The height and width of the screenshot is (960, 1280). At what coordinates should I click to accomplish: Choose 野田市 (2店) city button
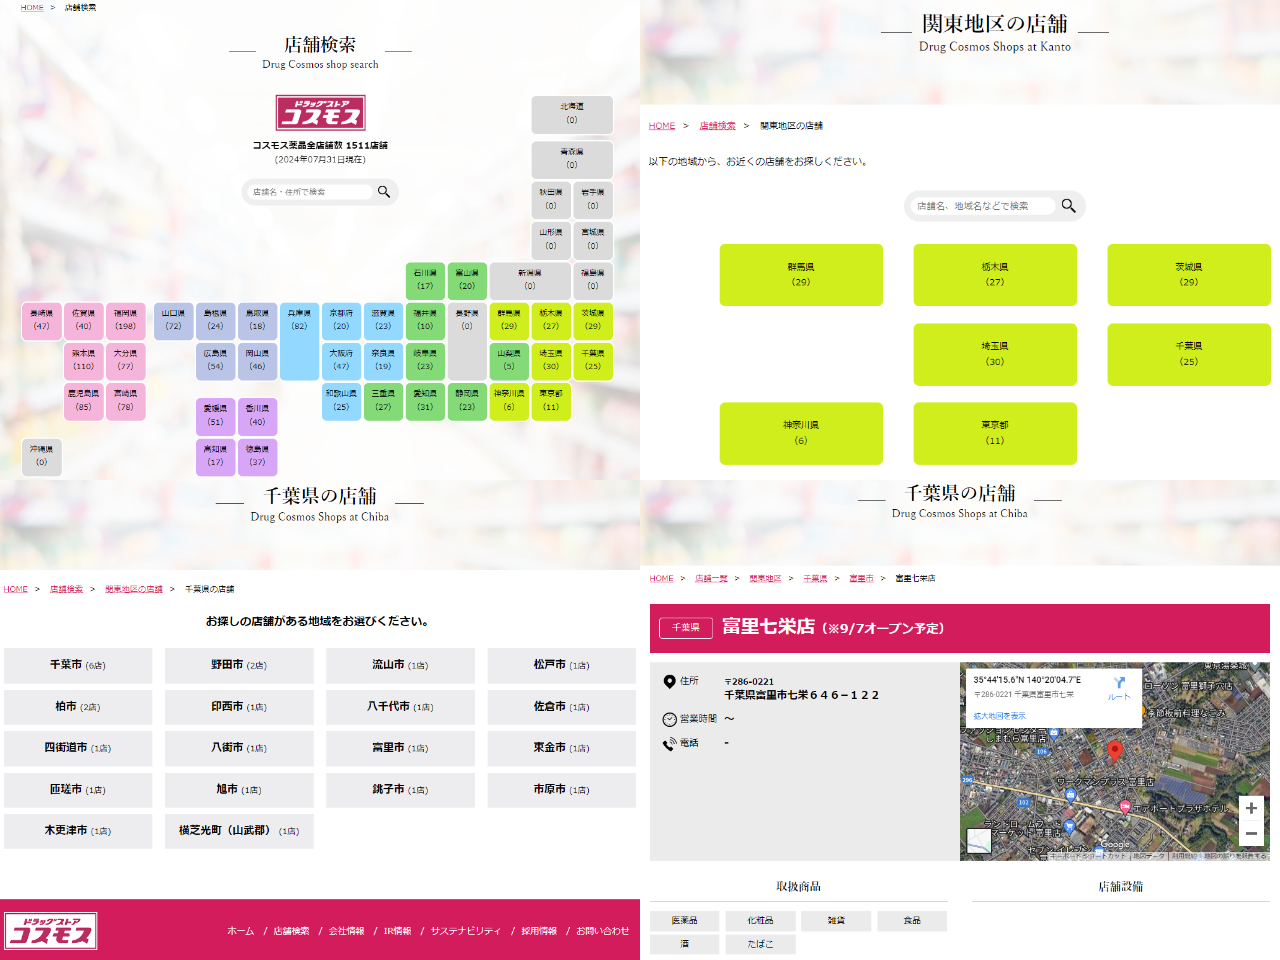pyautogui.click(x=239, y=665)
